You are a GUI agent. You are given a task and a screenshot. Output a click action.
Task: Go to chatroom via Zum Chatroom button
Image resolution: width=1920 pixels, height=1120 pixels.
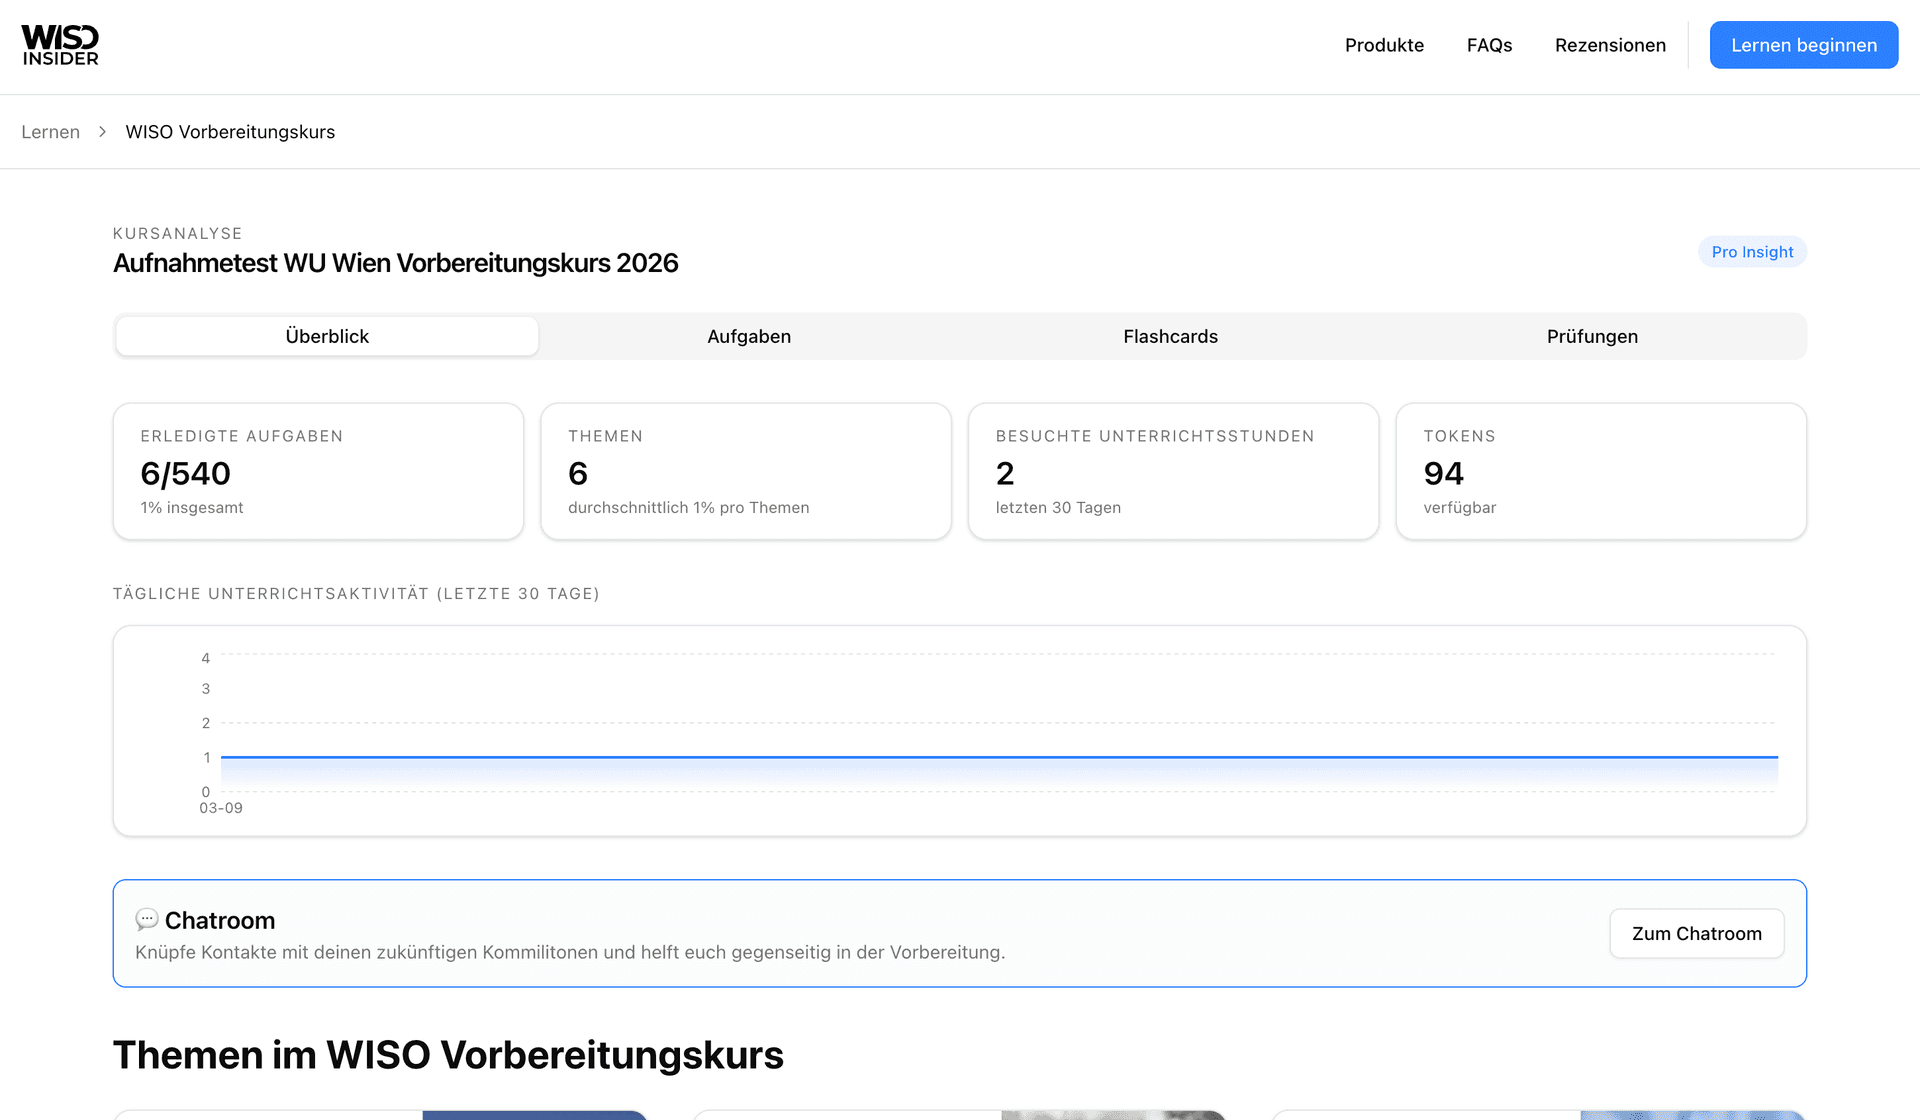(1697, 933)
